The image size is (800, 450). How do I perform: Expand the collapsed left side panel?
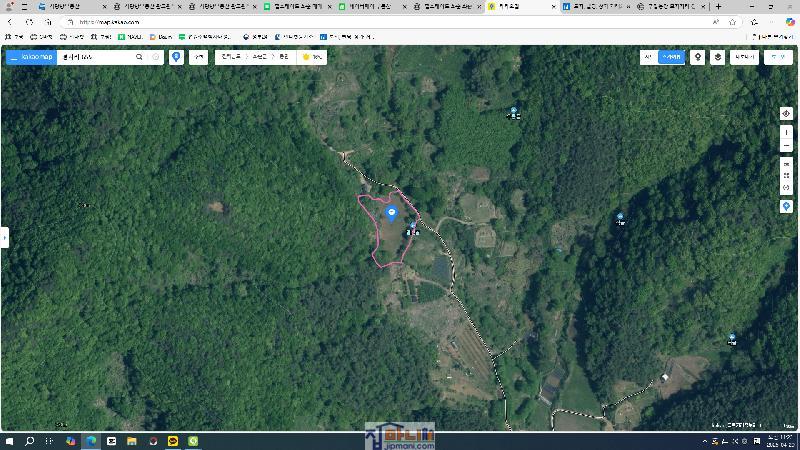click(x=4, y=237)
